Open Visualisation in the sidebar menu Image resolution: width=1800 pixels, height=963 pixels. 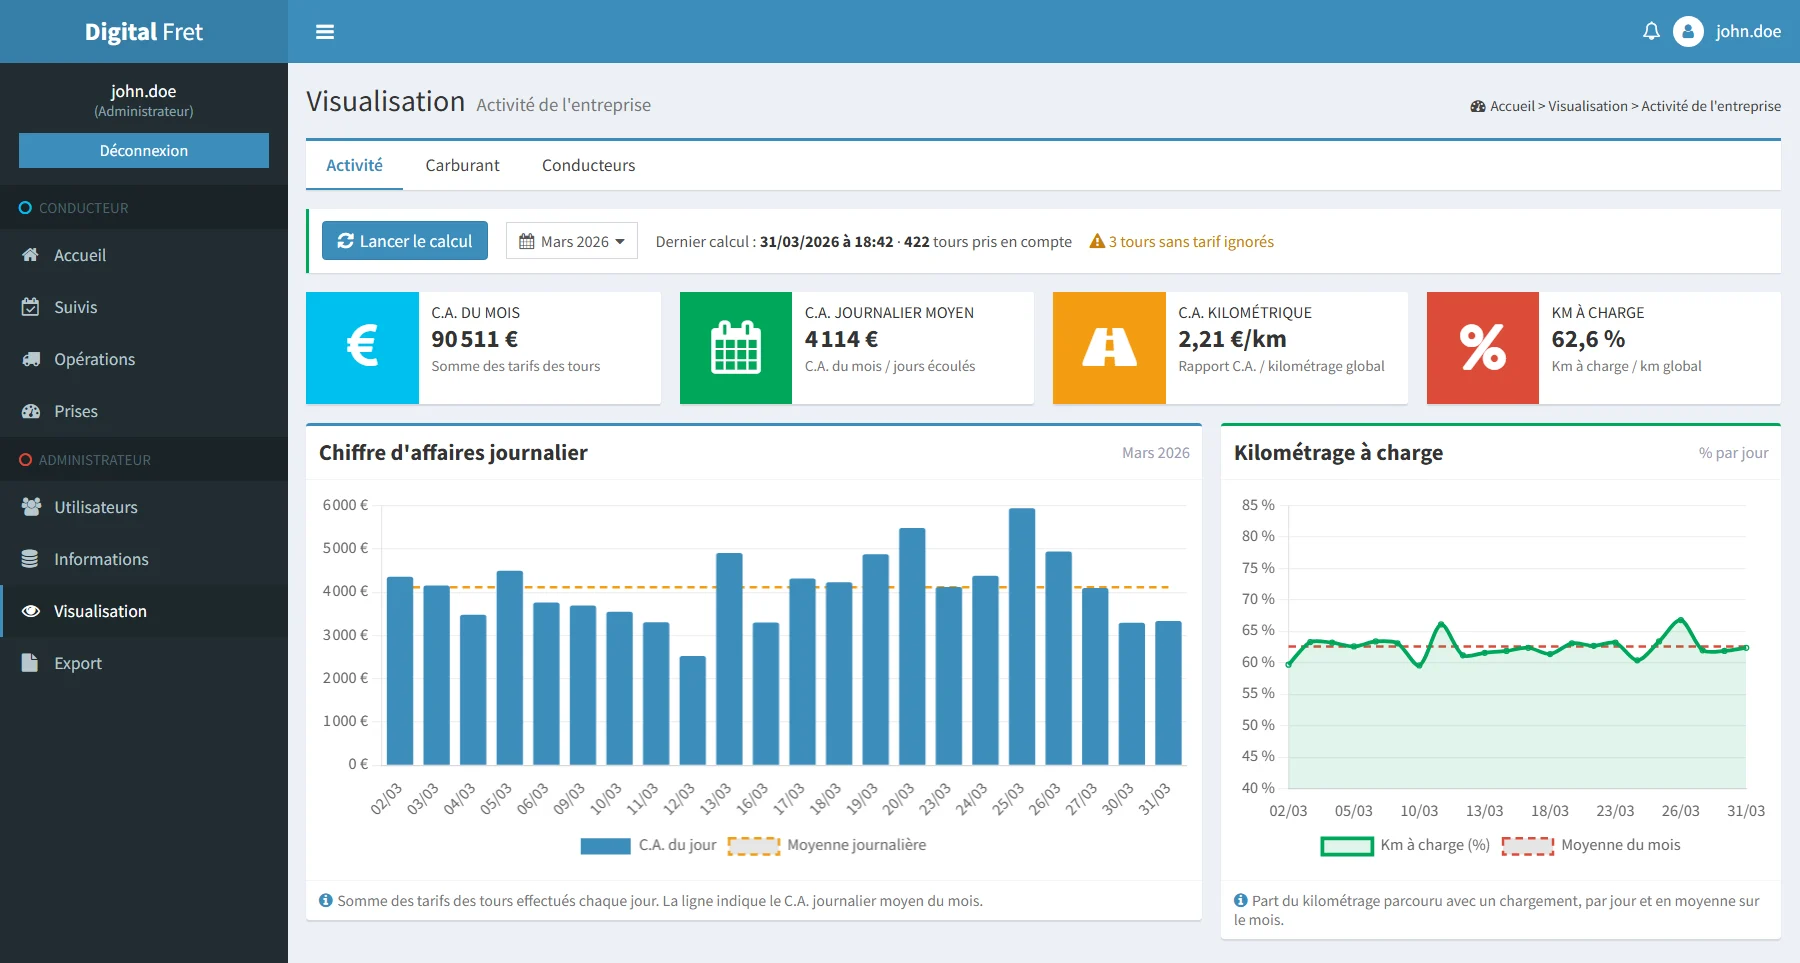point(144,611)
